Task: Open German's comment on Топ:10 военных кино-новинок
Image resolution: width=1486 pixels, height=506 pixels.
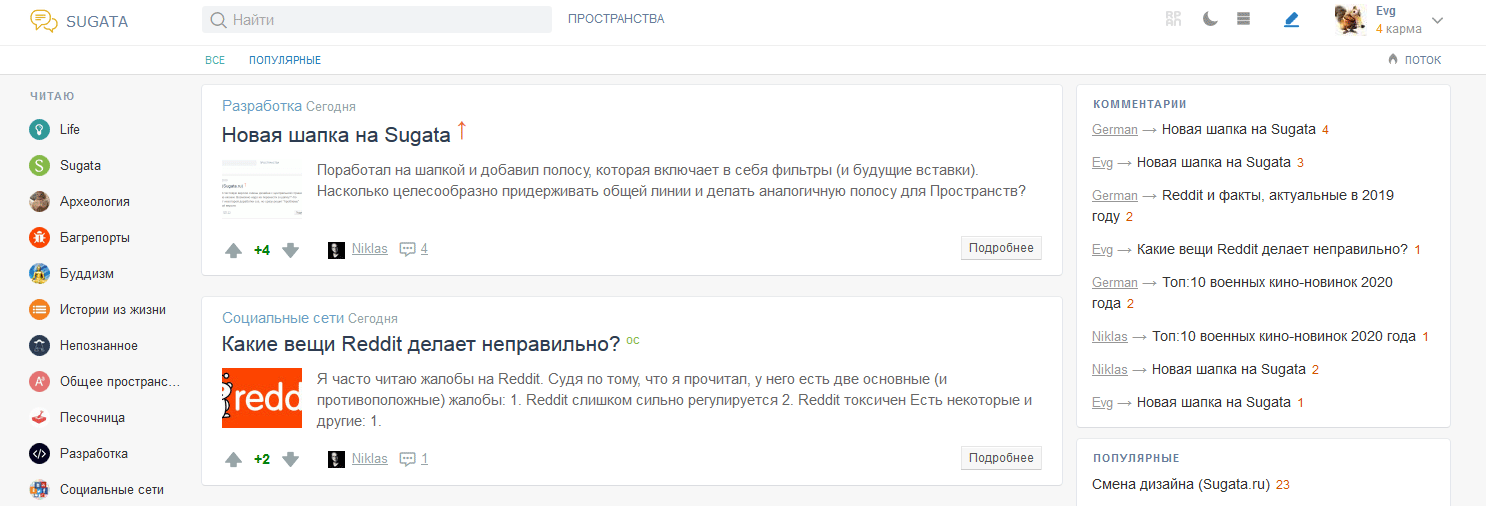Action: 1242,292
